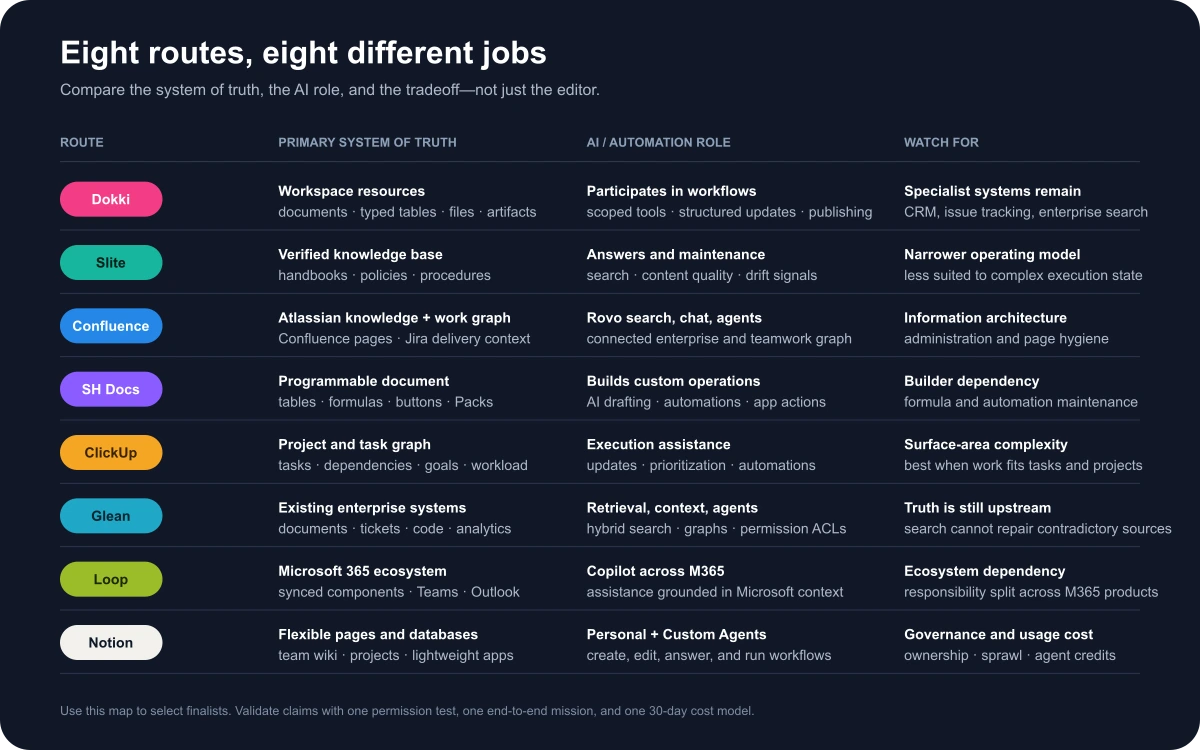1200x750 pixels.
Task: Click the green Loop pill
Action: (x=111, y=579)
